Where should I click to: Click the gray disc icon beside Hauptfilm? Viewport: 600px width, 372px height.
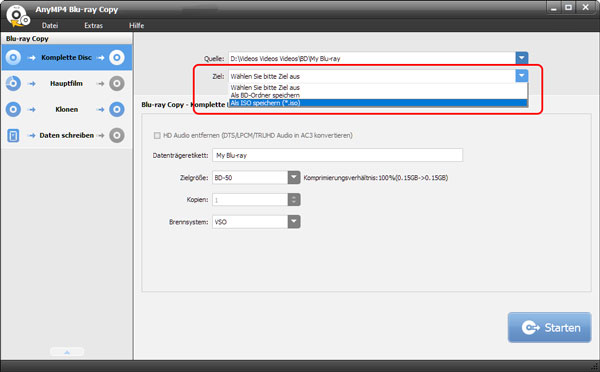pyautogui.click(x=117, y=83)
